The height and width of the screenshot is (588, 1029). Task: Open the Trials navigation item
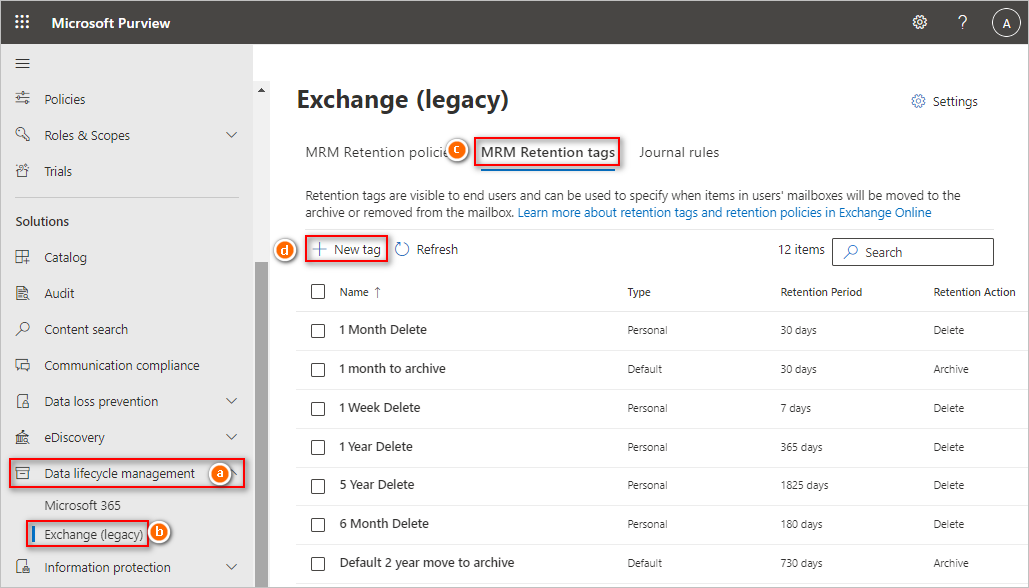58,171
